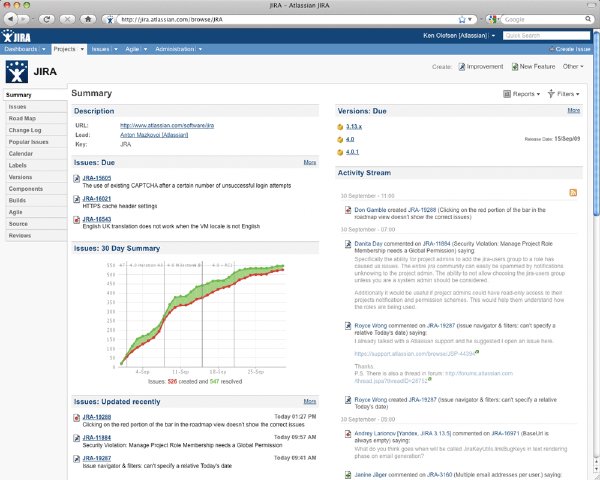Click the Filters funnel icon
This screenshot has height=480, width=600.
tap(551, 94)
